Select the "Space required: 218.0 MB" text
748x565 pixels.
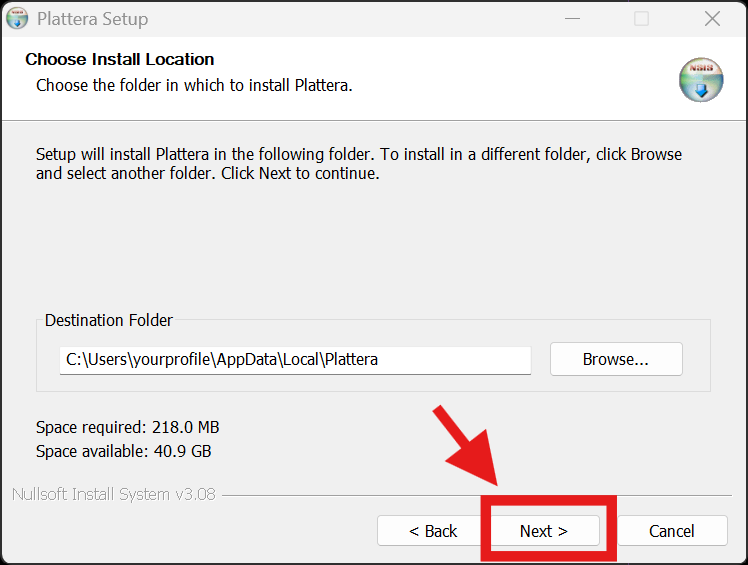[x=127, y=428]
